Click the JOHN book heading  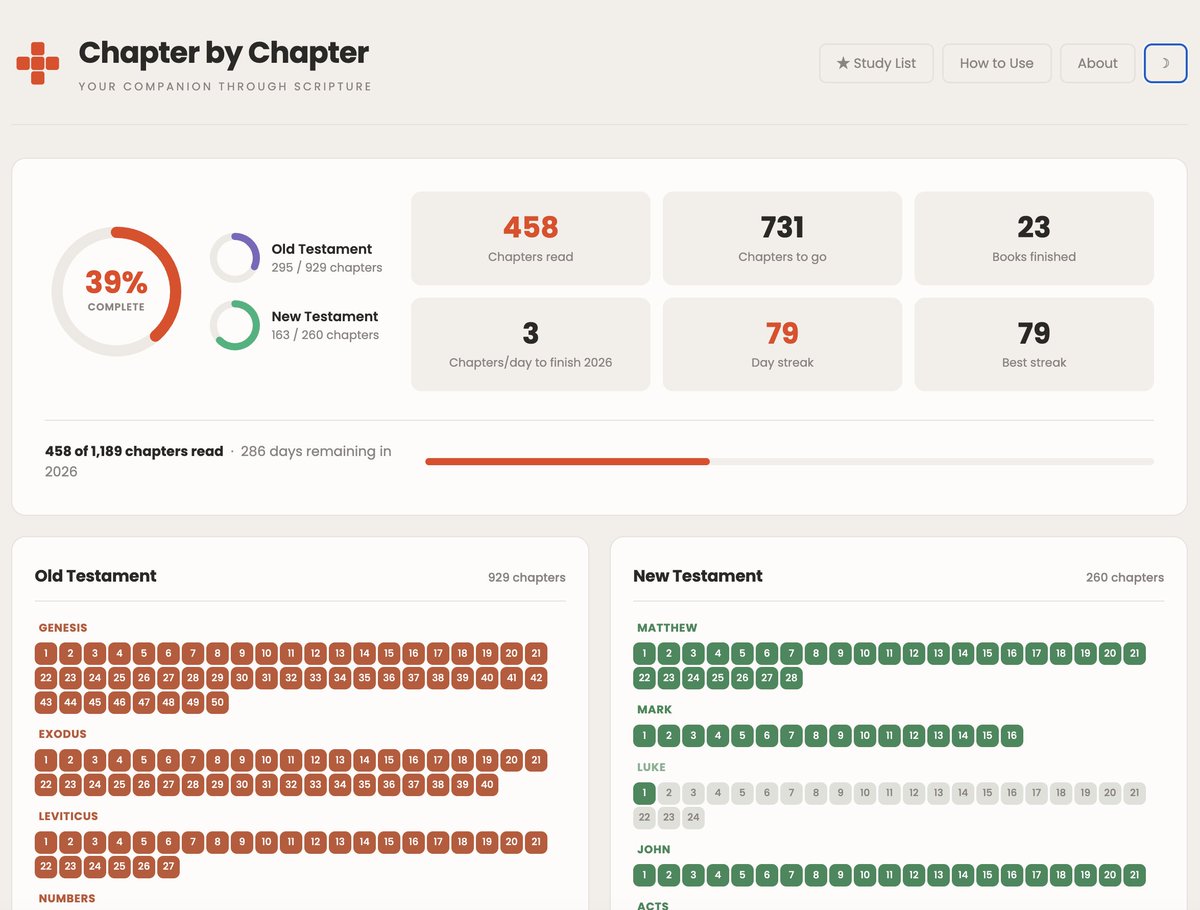coord(654,850)
